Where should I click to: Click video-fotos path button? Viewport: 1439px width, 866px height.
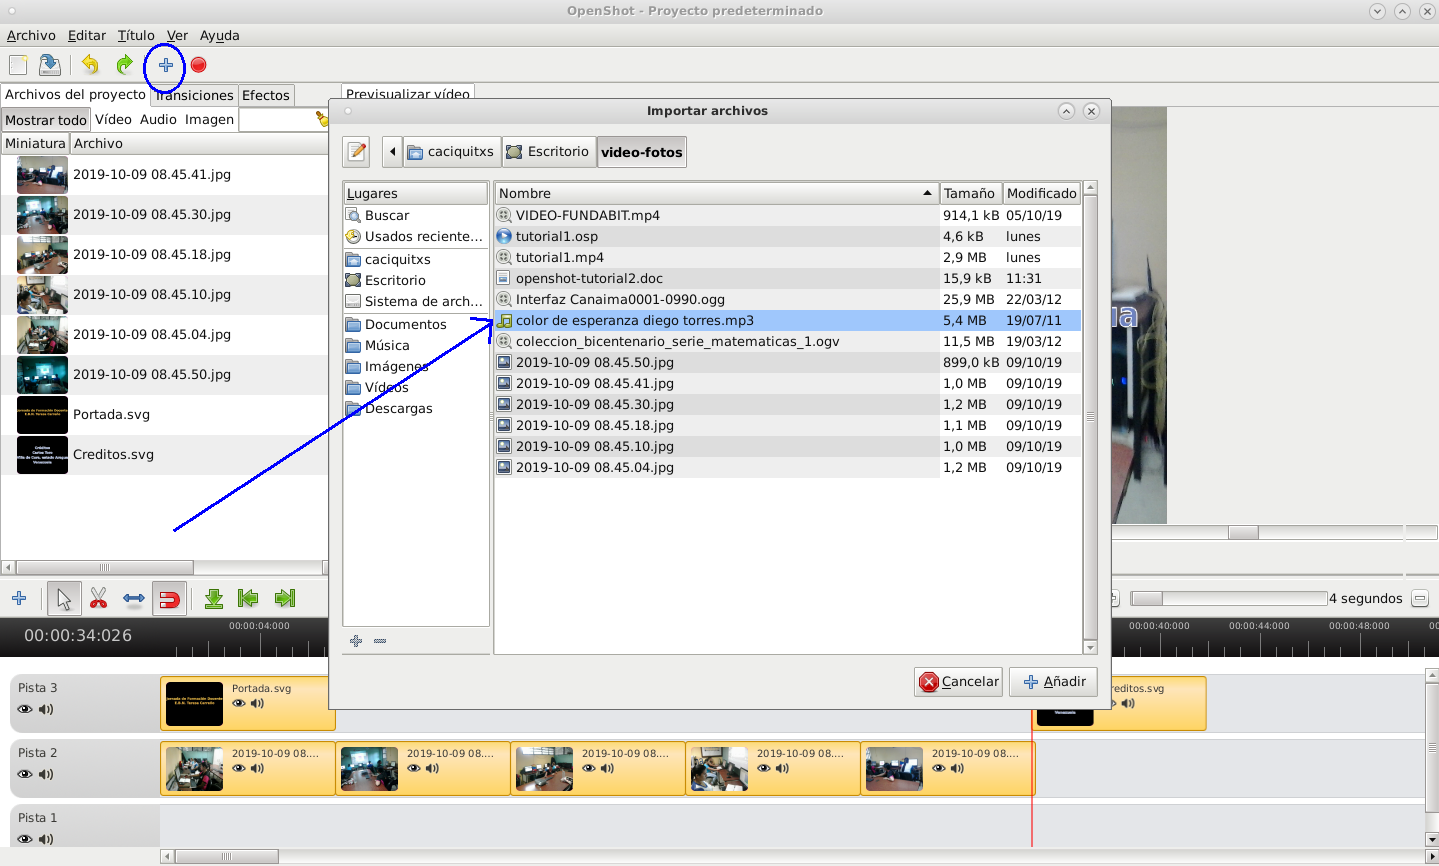pyautogui.click(x=642, y=152)
